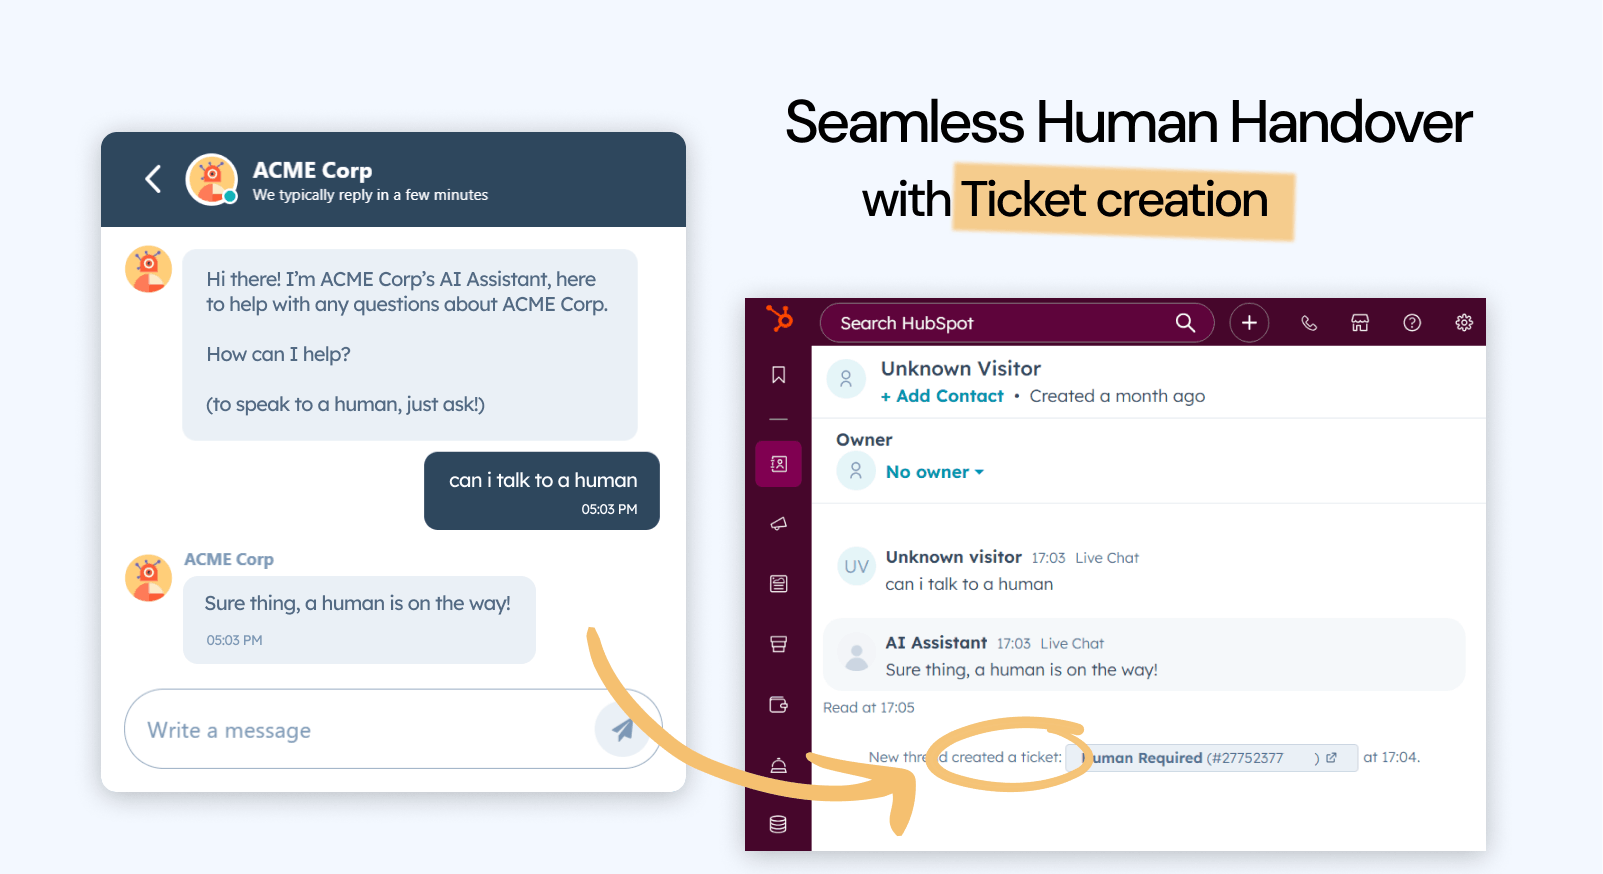Open the ticket in new tab via external-link icon
Viewport: 1603px width, 874px height.
click(x=1333, y=758)
